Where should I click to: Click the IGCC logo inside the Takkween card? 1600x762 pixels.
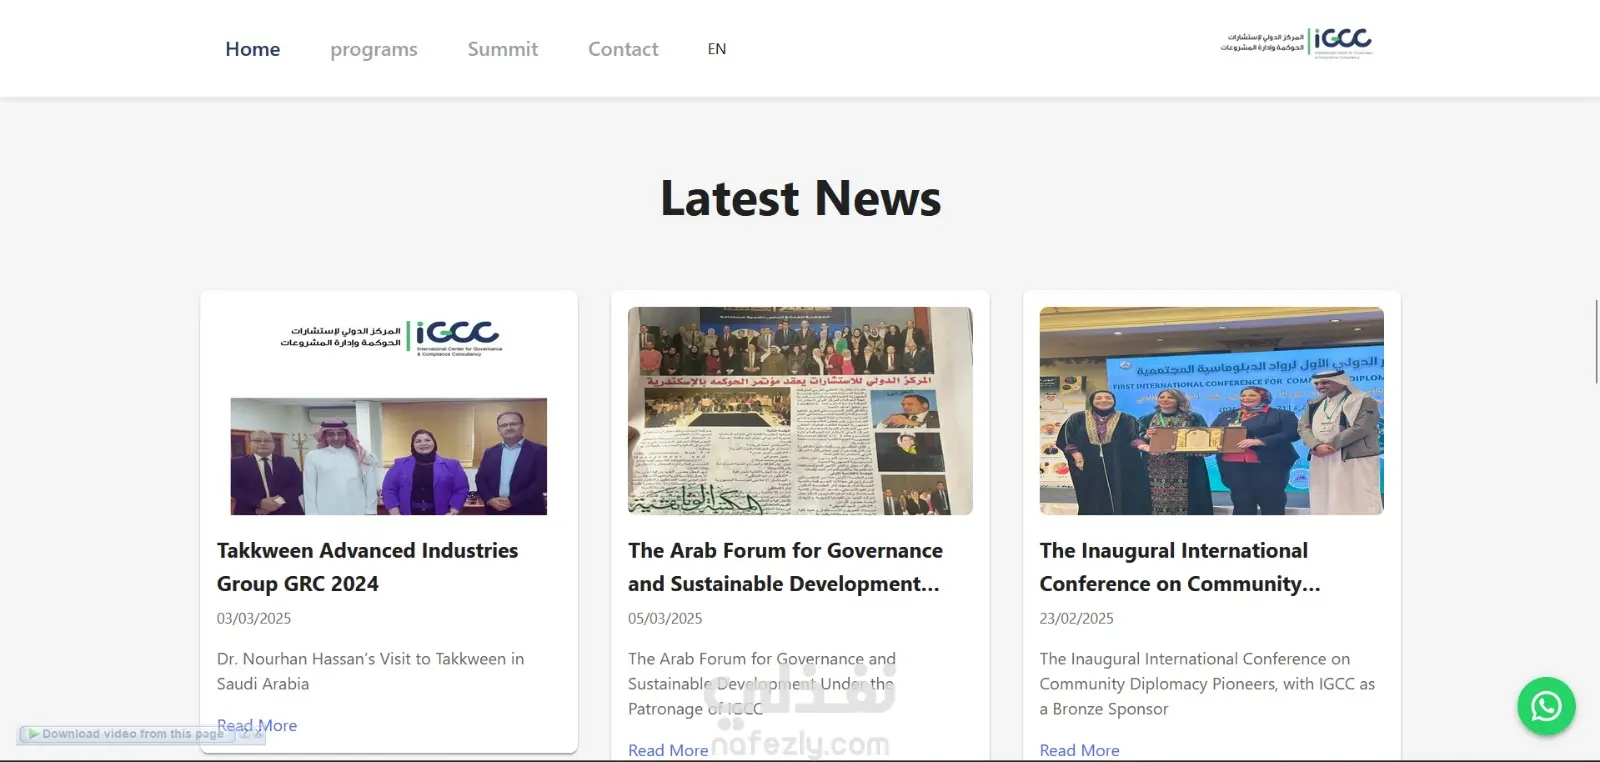[391, 338]
